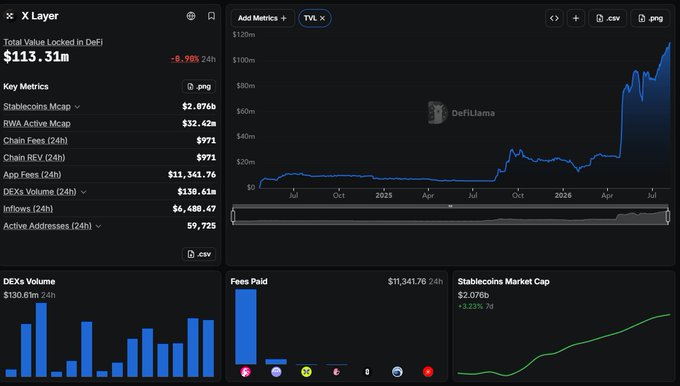The image size is (680, 386).
Task: Open the Chain REV (24h) link
Action: click(34, 157)
